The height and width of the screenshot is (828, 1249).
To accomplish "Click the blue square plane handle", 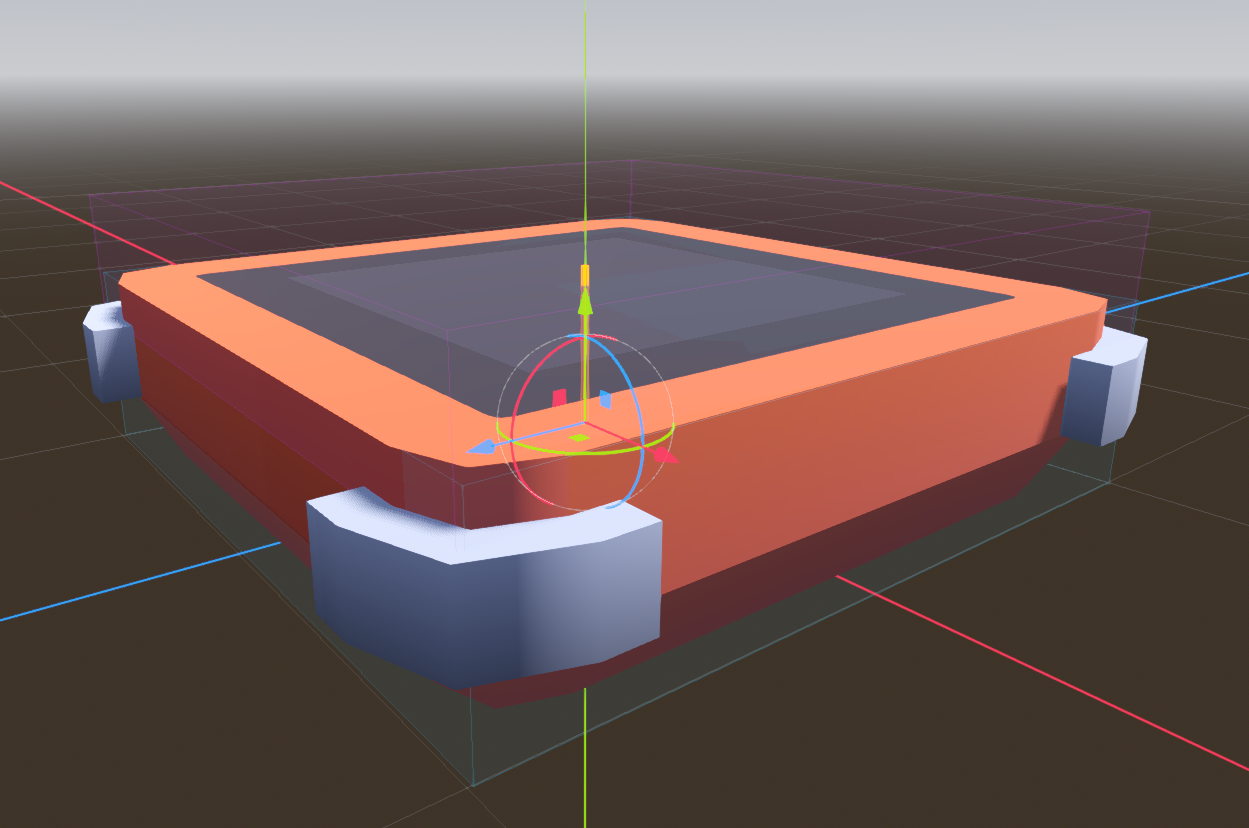I will (x=605, y=400).
